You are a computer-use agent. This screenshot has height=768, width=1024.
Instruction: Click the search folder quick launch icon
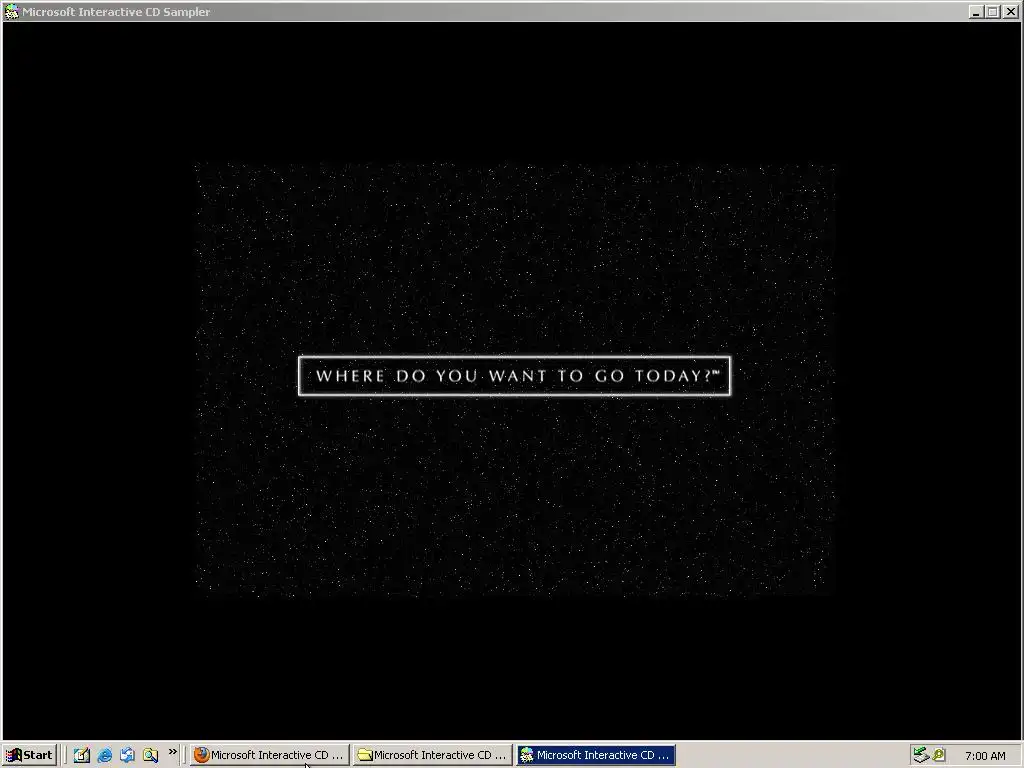(x=151, y=755)
